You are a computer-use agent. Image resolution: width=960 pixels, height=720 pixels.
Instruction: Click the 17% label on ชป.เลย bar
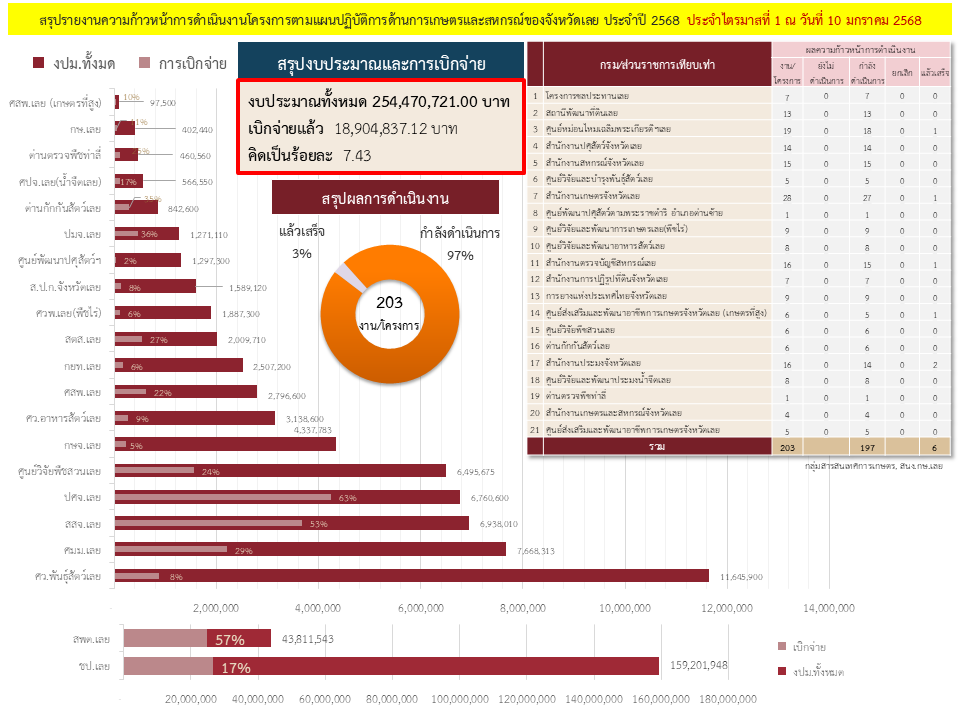coord(236,668)
